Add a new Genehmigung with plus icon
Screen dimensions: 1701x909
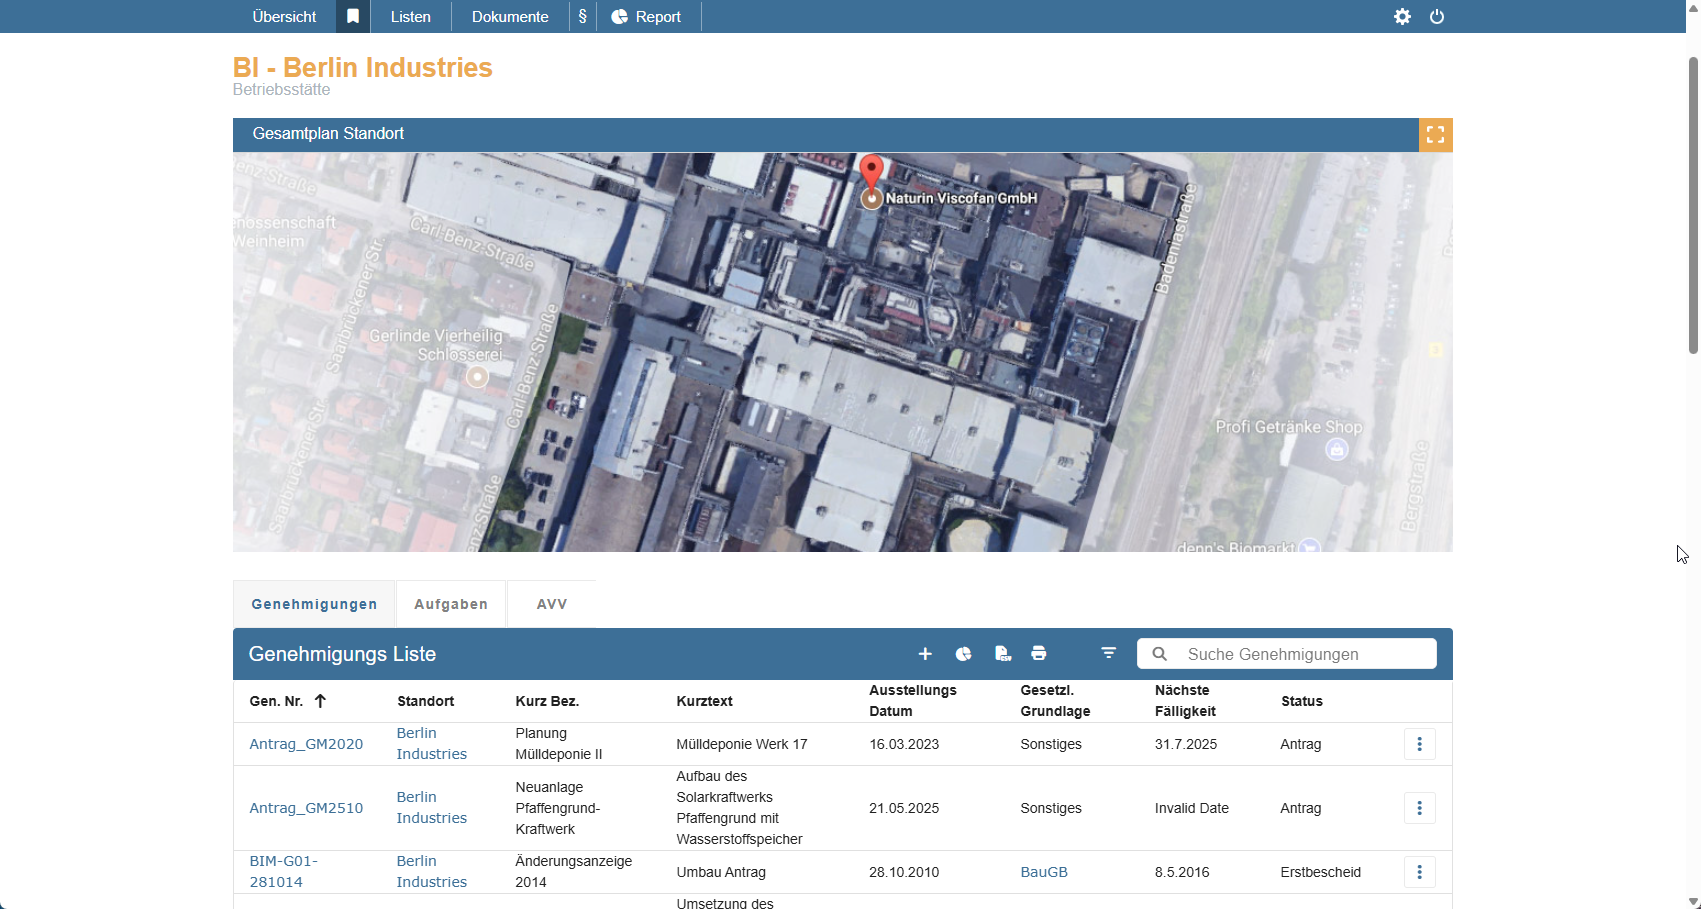click(925, 654)
